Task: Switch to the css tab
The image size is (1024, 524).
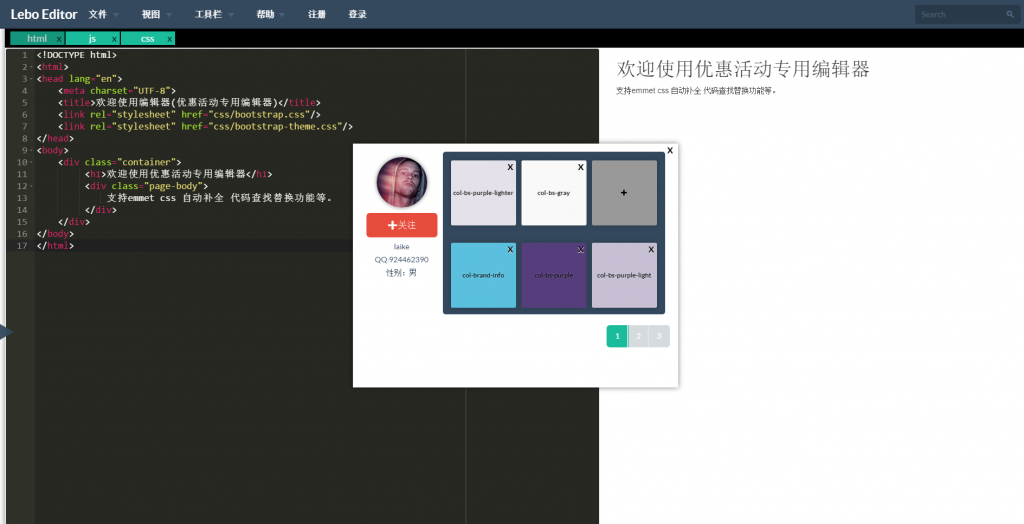Action: tap(147, 39)
